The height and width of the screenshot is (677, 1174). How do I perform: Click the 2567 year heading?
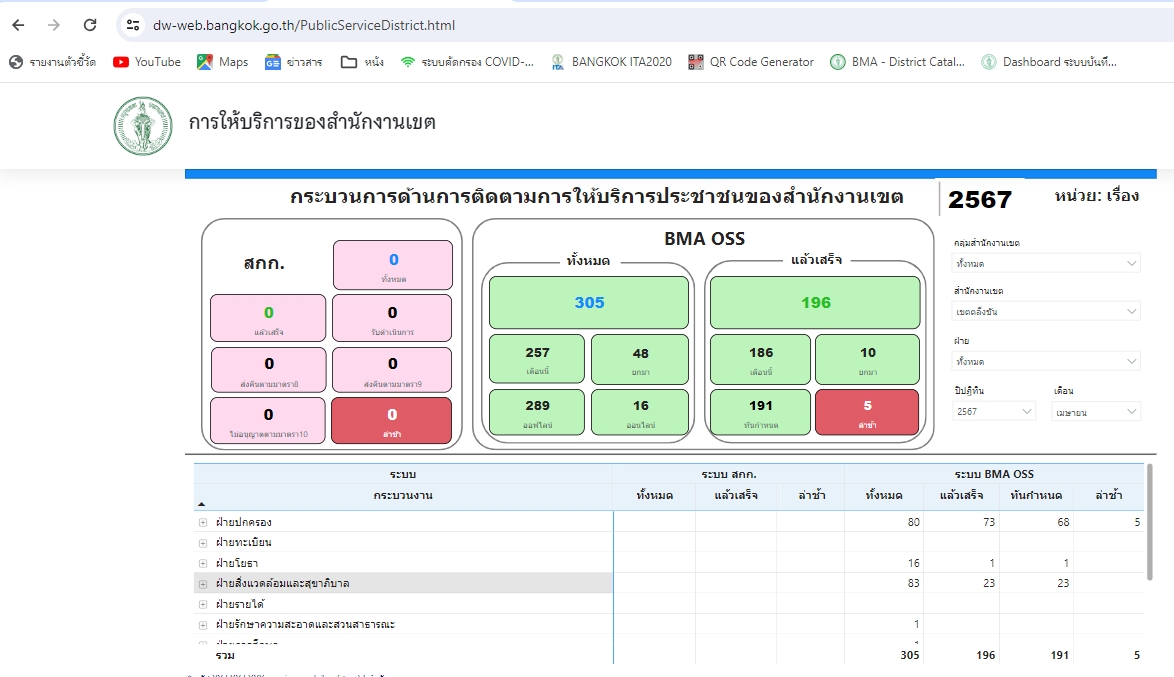click(x=979, y=200)
